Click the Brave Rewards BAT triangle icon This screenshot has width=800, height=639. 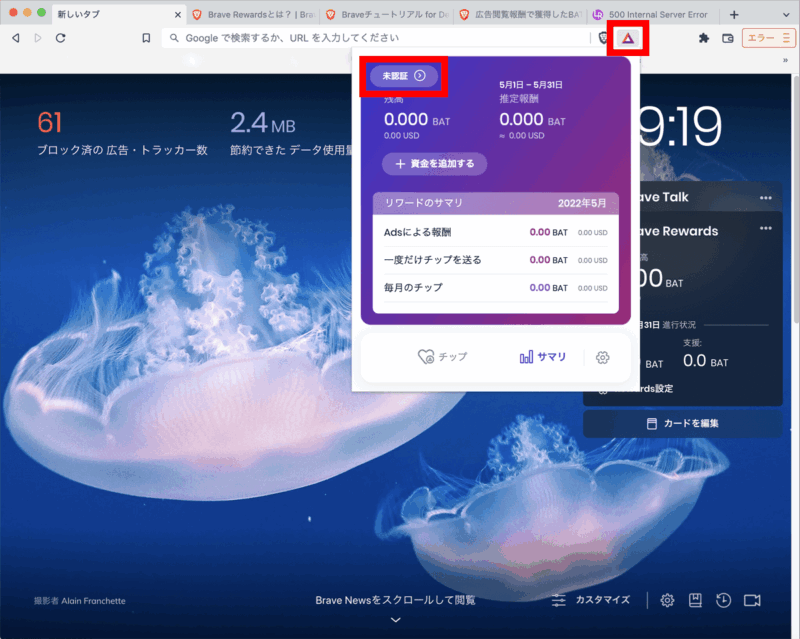[628, 38]
